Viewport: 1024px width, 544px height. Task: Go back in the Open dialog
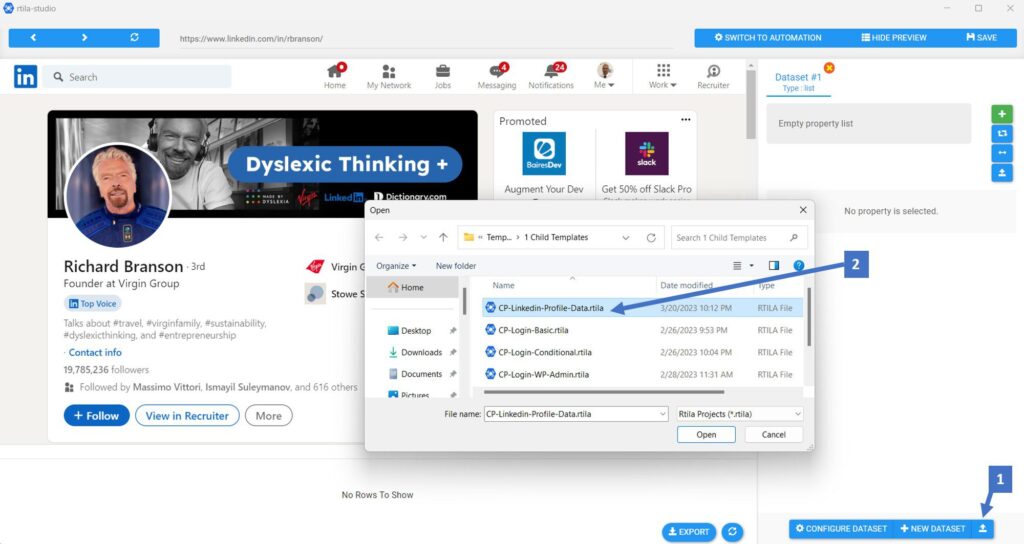[x=379, y=238]
